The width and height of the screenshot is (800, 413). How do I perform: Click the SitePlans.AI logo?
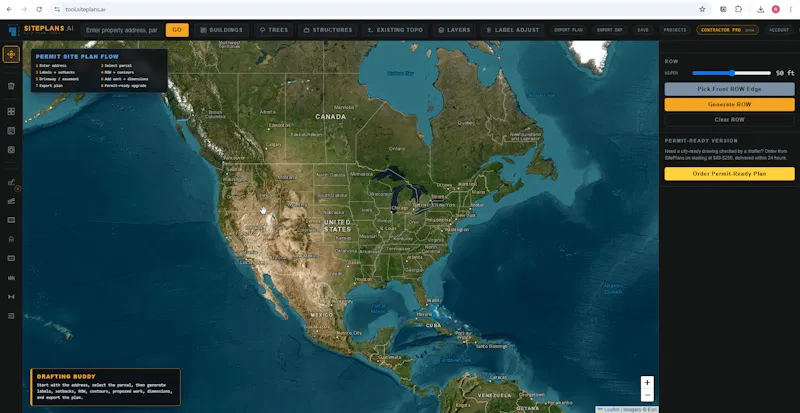(x=41, y=30)
